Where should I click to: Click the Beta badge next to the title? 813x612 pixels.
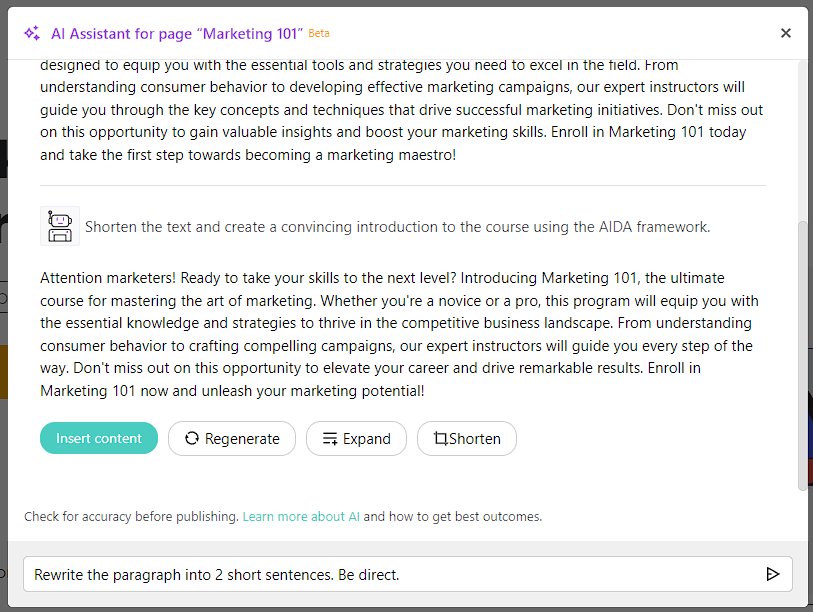coord(319,33)
